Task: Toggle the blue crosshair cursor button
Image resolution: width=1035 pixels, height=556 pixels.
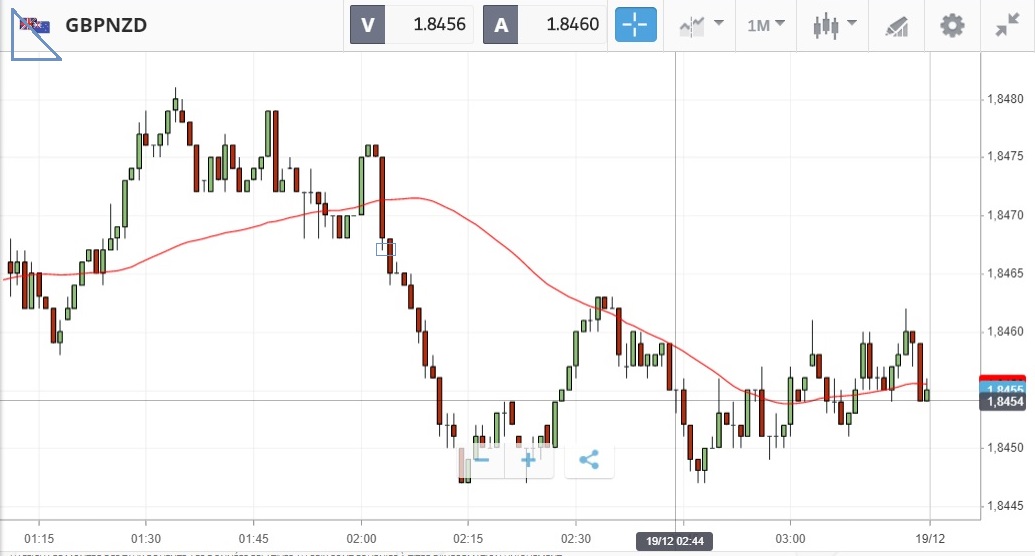Action: 634,25
